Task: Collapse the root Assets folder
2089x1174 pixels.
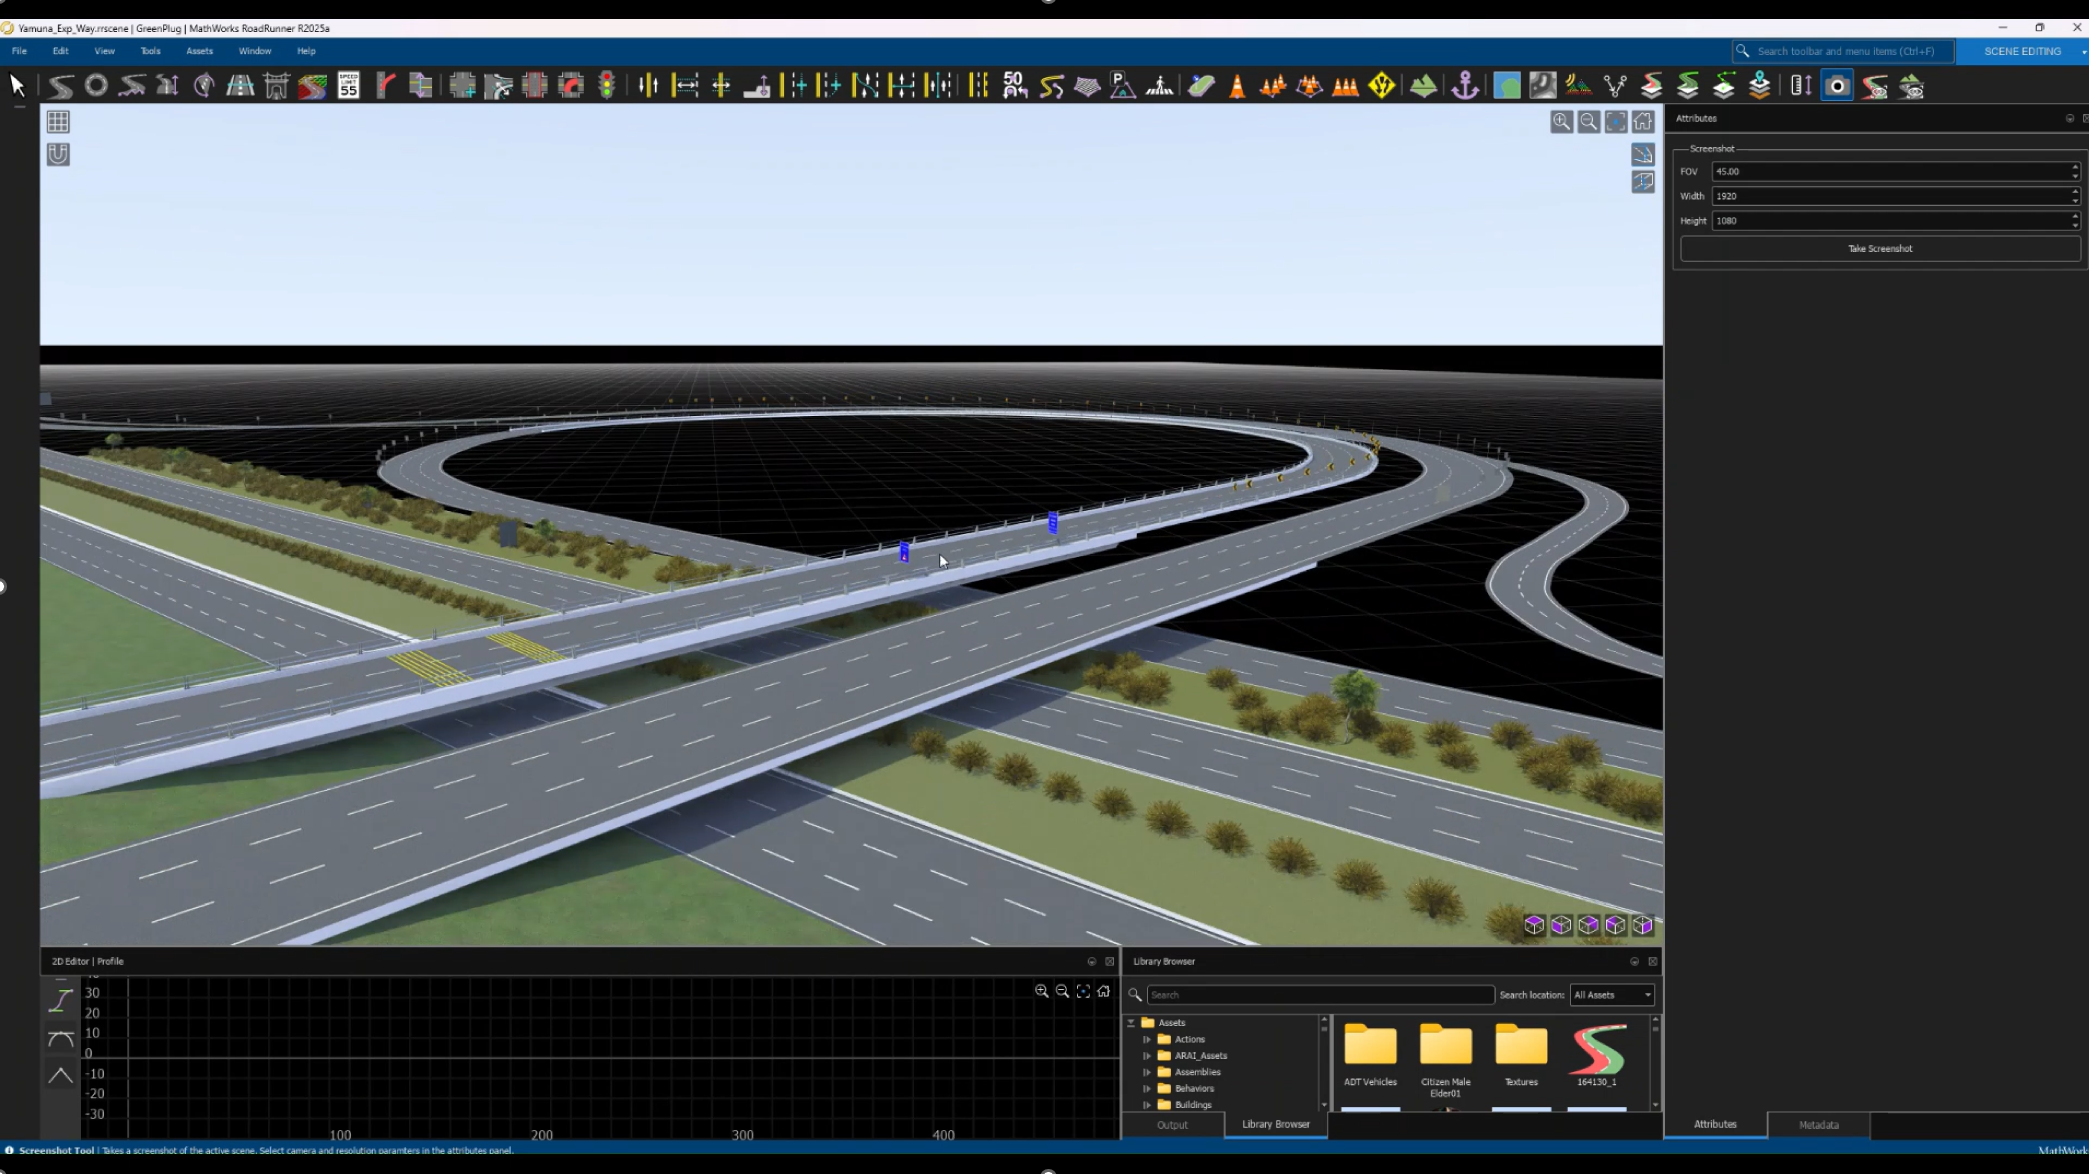Action: coord(1131,1023)
